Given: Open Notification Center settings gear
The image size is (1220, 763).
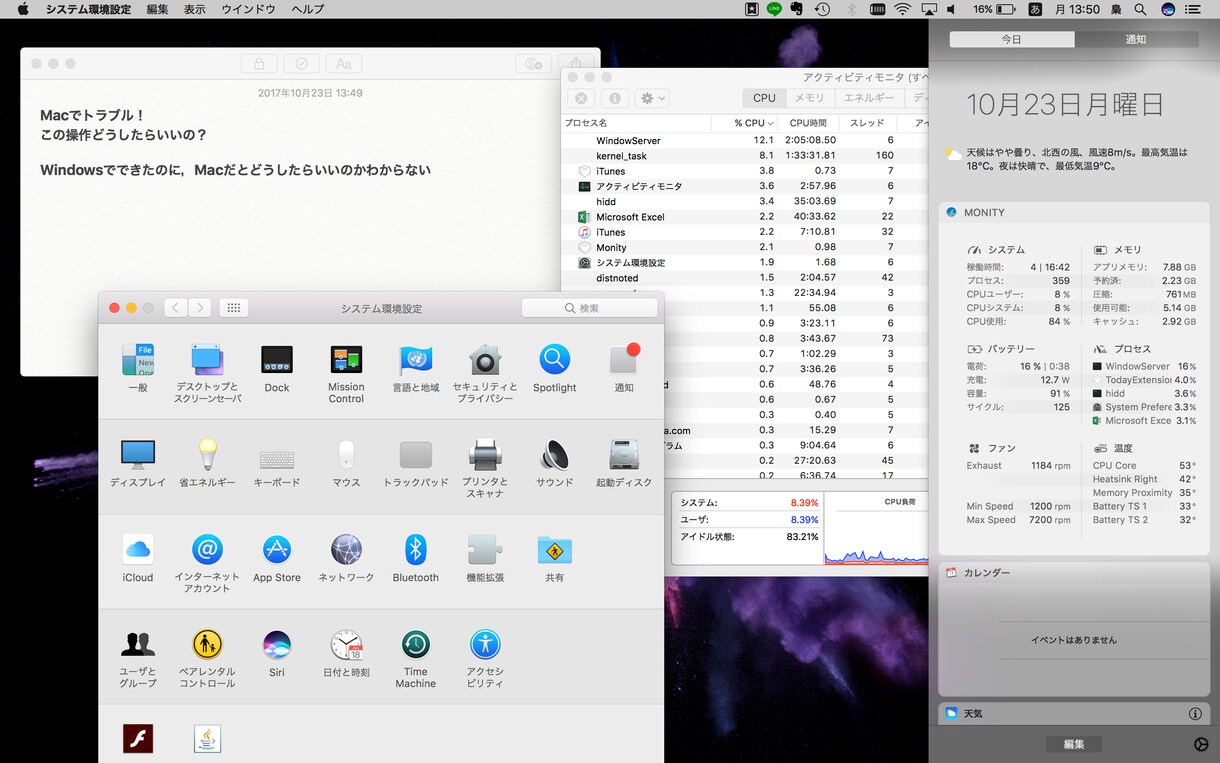Looking at the screenshot, I should click(x=1201, y=744).
